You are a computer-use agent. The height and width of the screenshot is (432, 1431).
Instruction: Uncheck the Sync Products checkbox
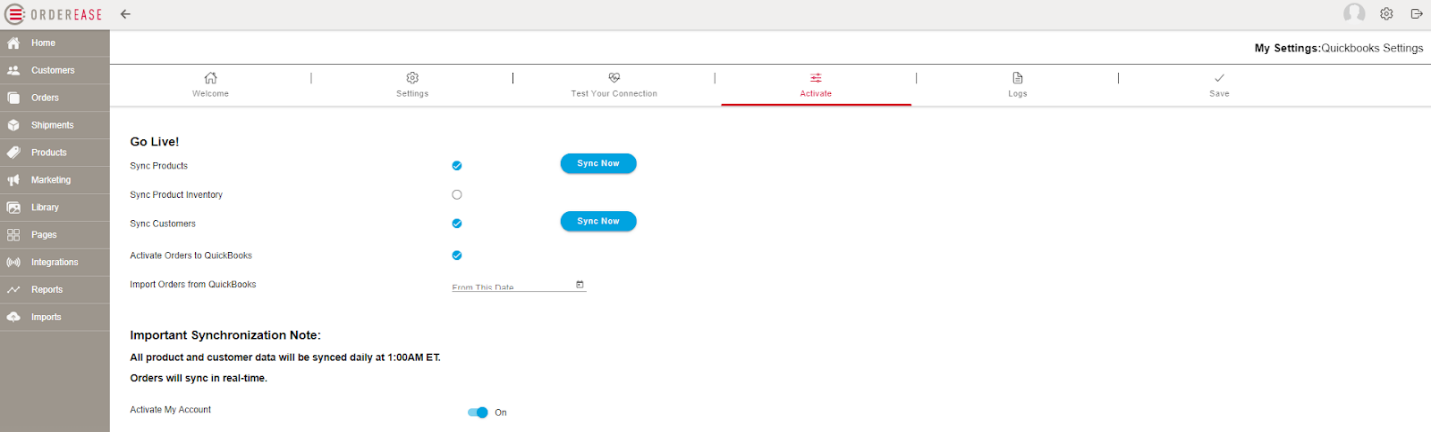[x=457, y=166]
